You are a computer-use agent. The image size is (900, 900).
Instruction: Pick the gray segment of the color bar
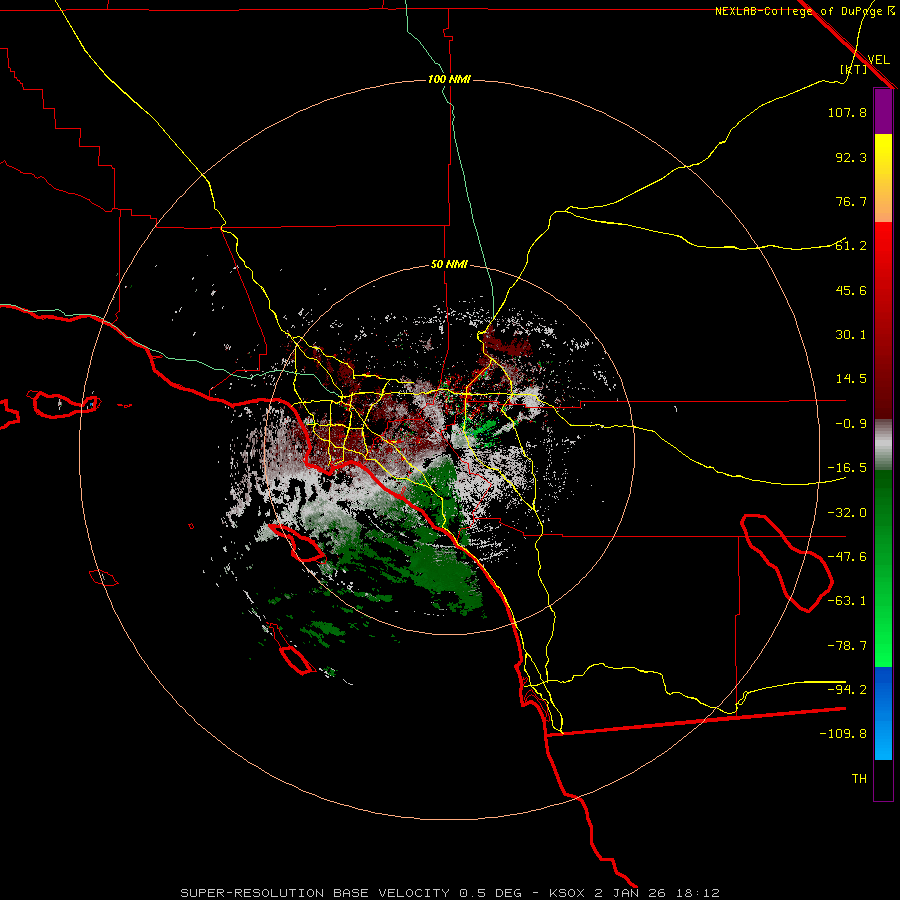(x=883, y=445)
